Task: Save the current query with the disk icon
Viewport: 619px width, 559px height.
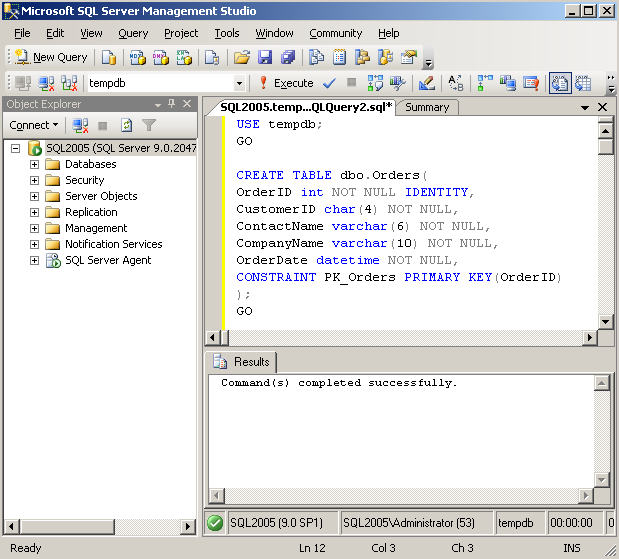Action: pos(265,58)
